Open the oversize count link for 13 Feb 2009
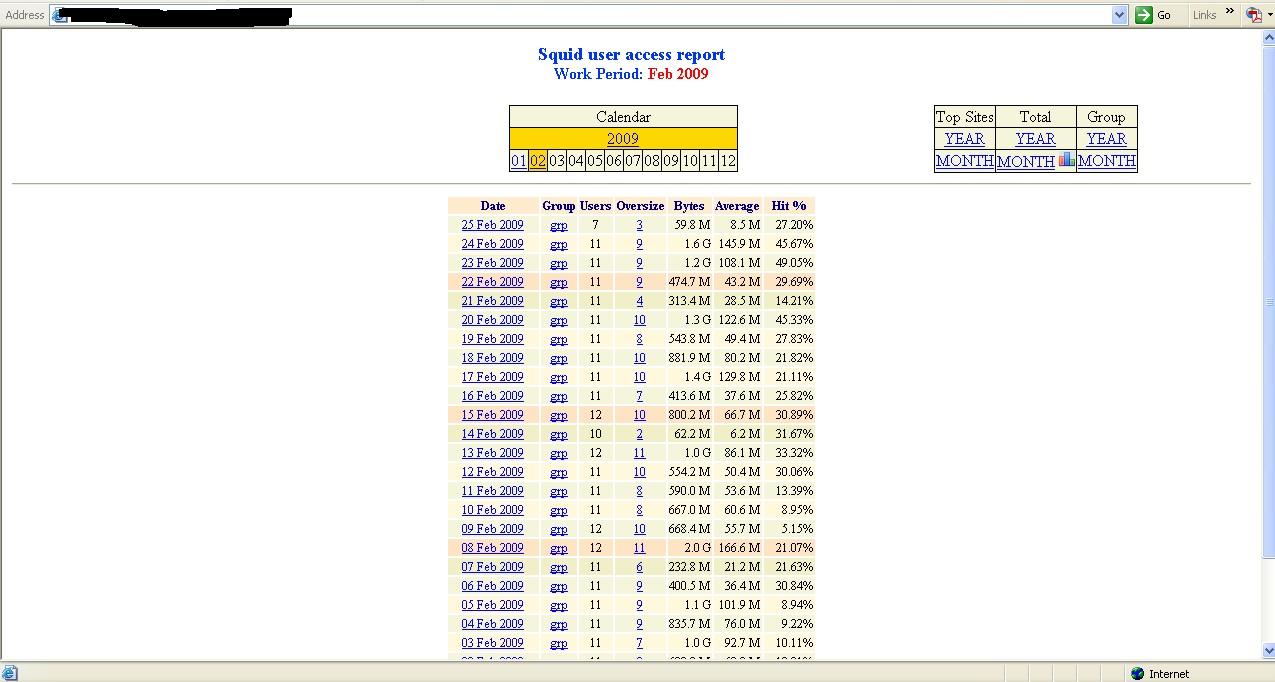 [x=639, y=453]
